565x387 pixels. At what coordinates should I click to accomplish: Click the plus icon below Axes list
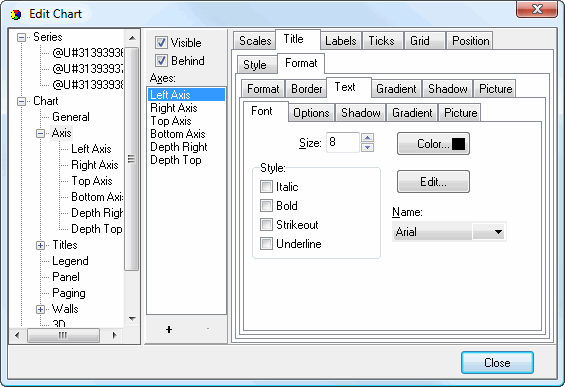(x=169, y=329)
